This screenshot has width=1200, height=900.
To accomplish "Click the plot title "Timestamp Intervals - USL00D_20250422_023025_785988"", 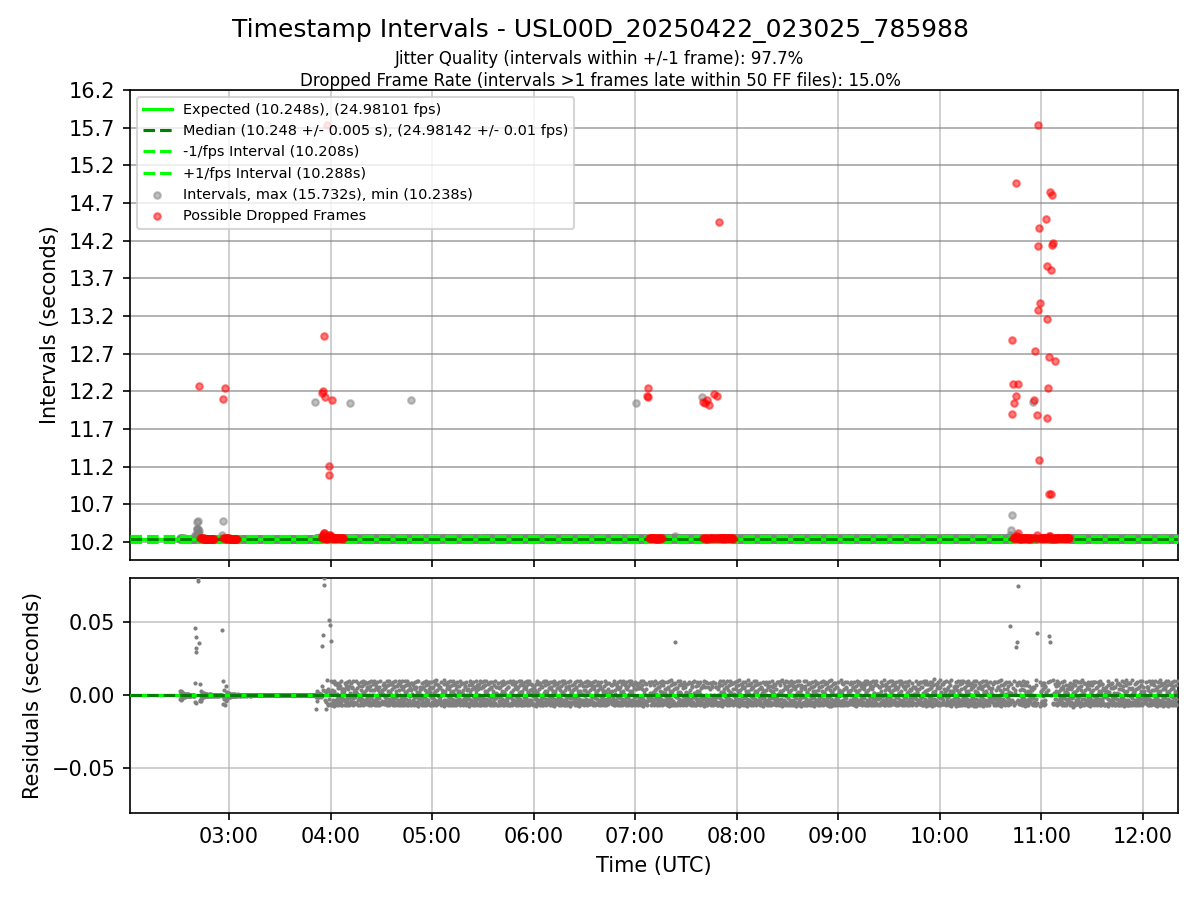I will click(600, 29).
